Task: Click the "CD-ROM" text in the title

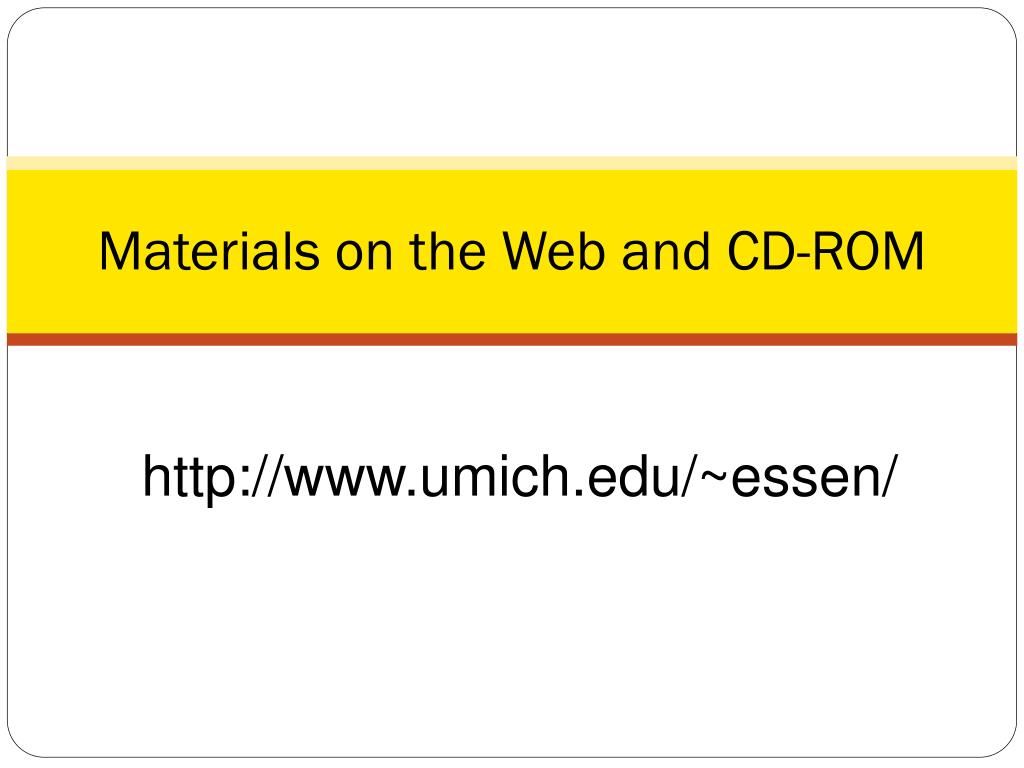Action: click(x=826, y=251)
